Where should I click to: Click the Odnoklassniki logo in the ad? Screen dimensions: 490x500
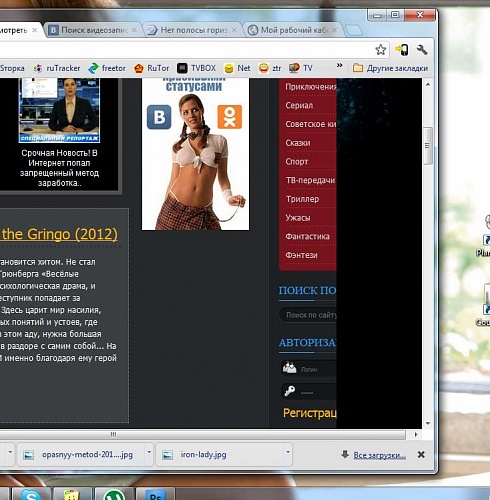230,117
